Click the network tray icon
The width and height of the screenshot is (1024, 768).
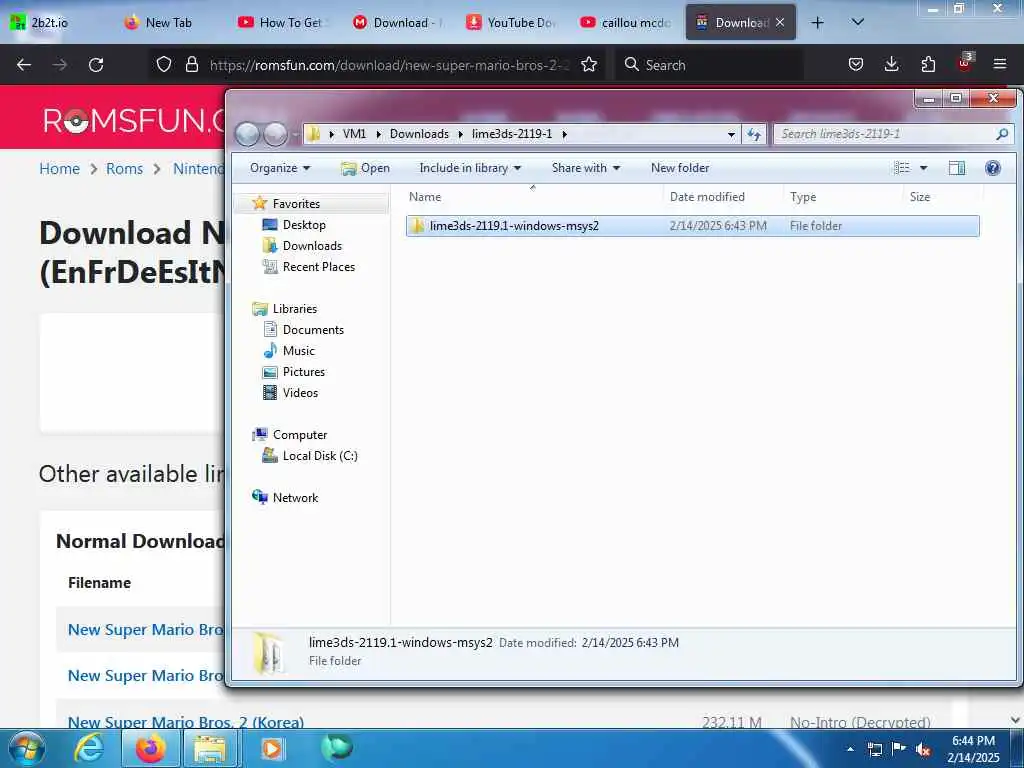(874, 749)
